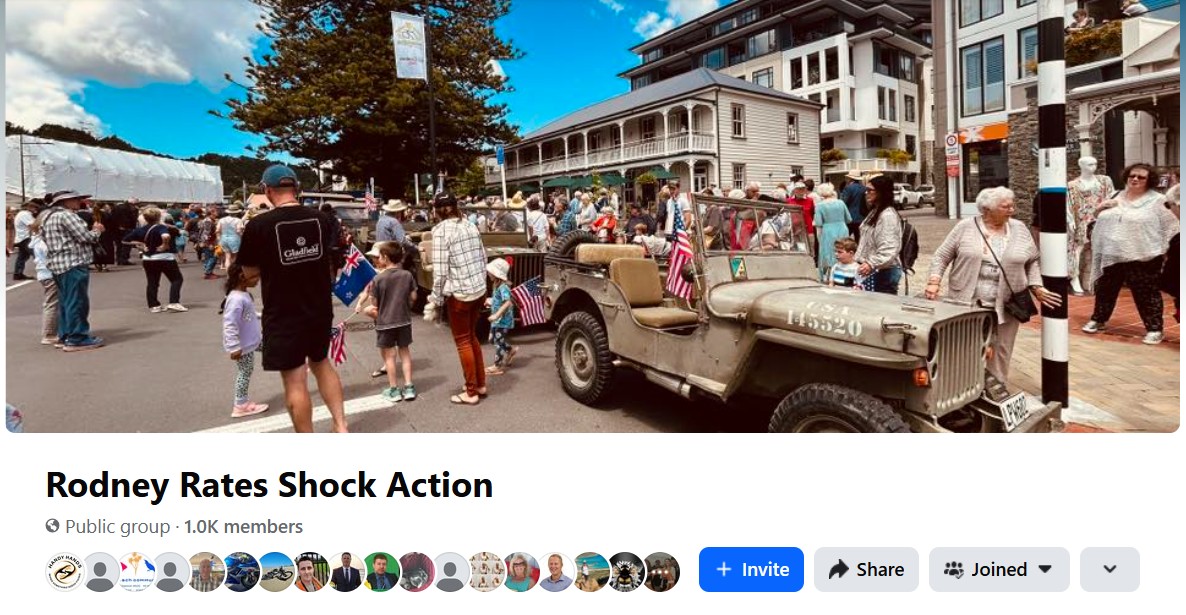
Task: Open the group cover photo with jeep
Action: (x=593, y=216)
